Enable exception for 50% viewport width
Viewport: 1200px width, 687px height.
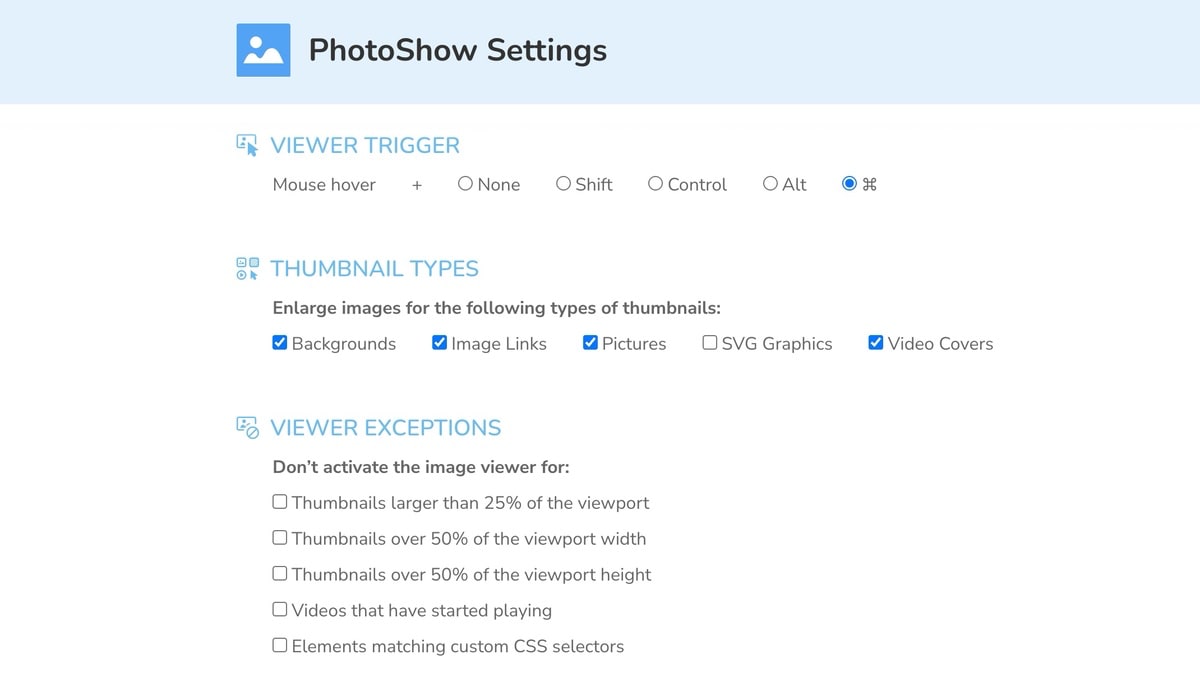[x=280, y=538]
